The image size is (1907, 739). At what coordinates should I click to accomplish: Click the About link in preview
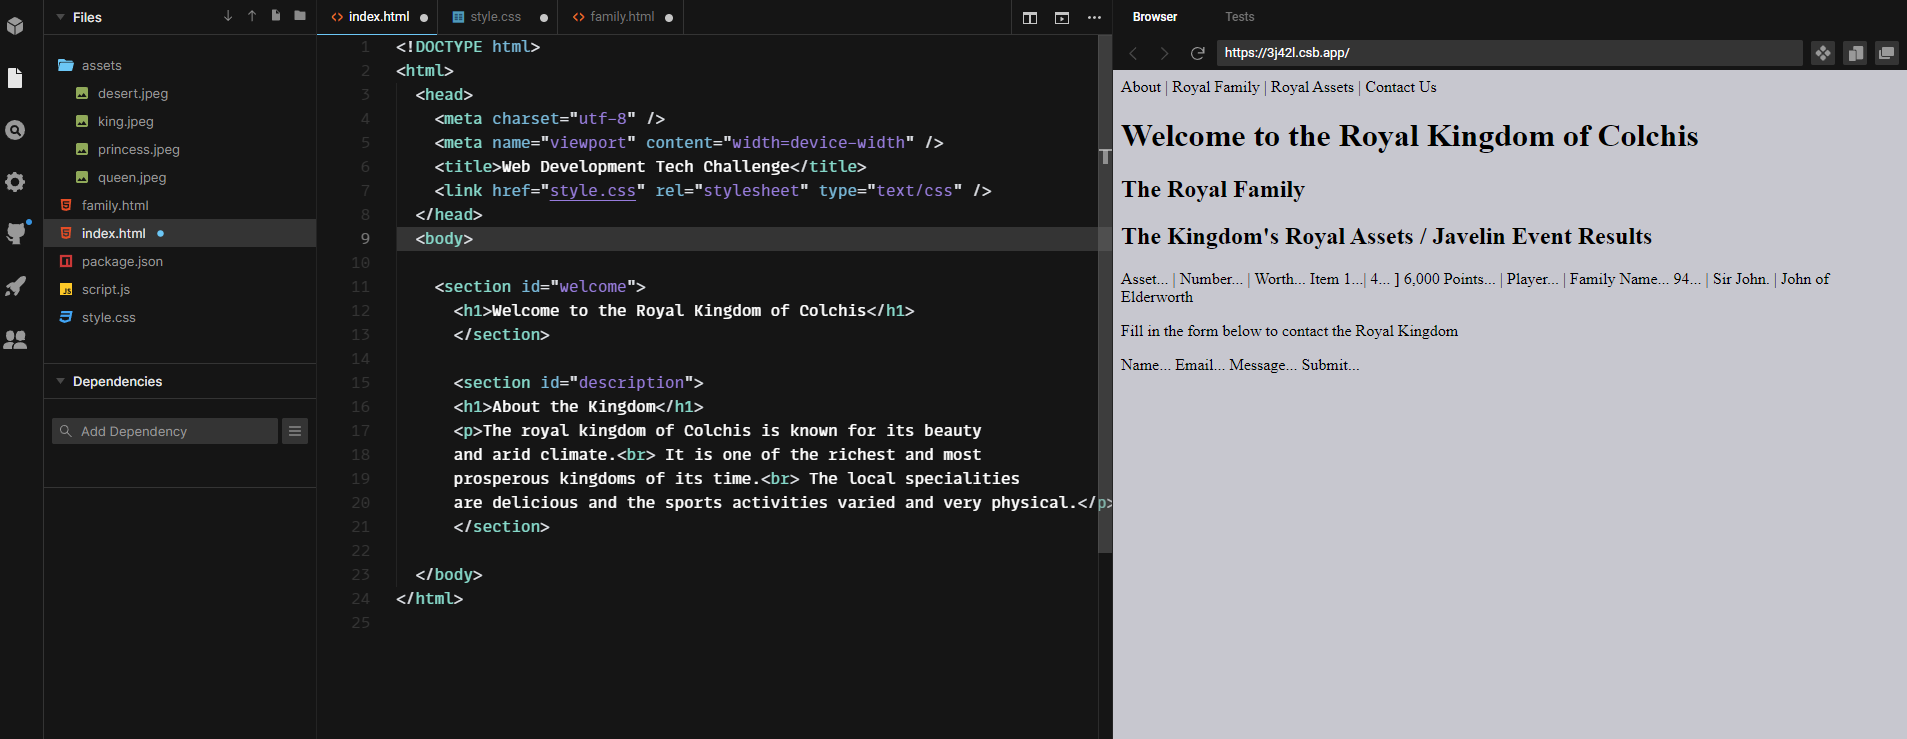coord(1141,87)
